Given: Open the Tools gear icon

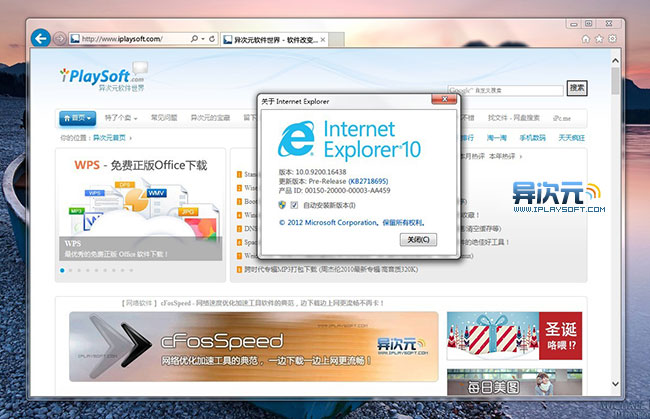Looking at the screenshot, I should 612,39.
